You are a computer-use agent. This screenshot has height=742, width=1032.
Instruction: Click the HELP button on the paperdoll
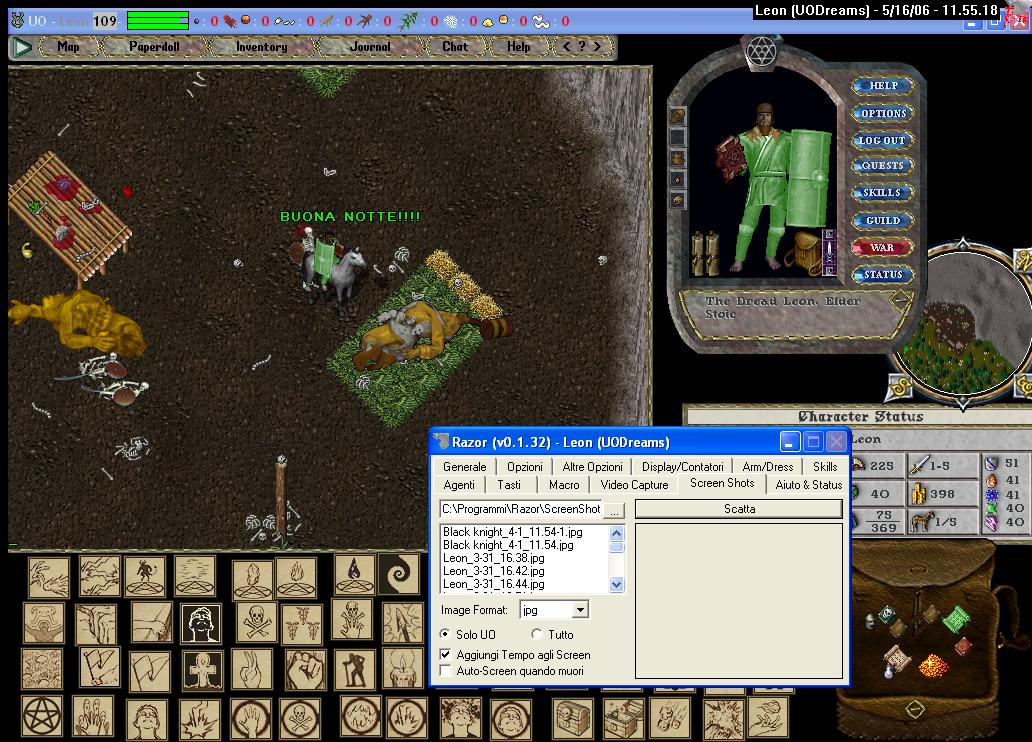(883, 86)
